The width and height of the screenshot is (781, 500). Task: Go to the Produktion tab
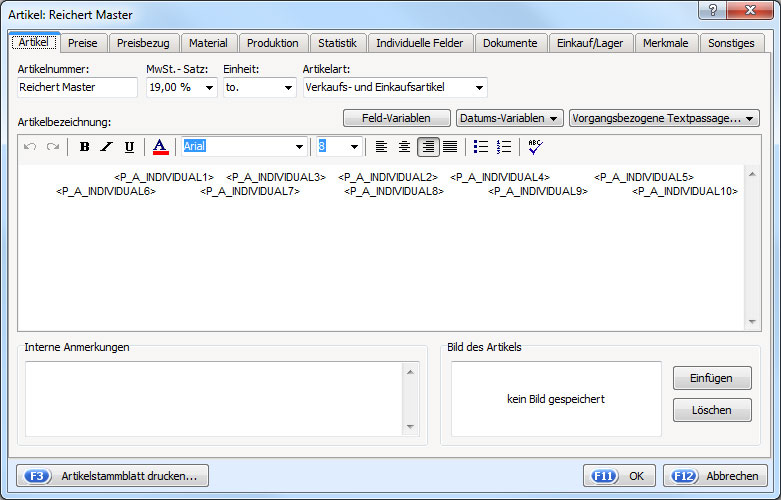273,43
